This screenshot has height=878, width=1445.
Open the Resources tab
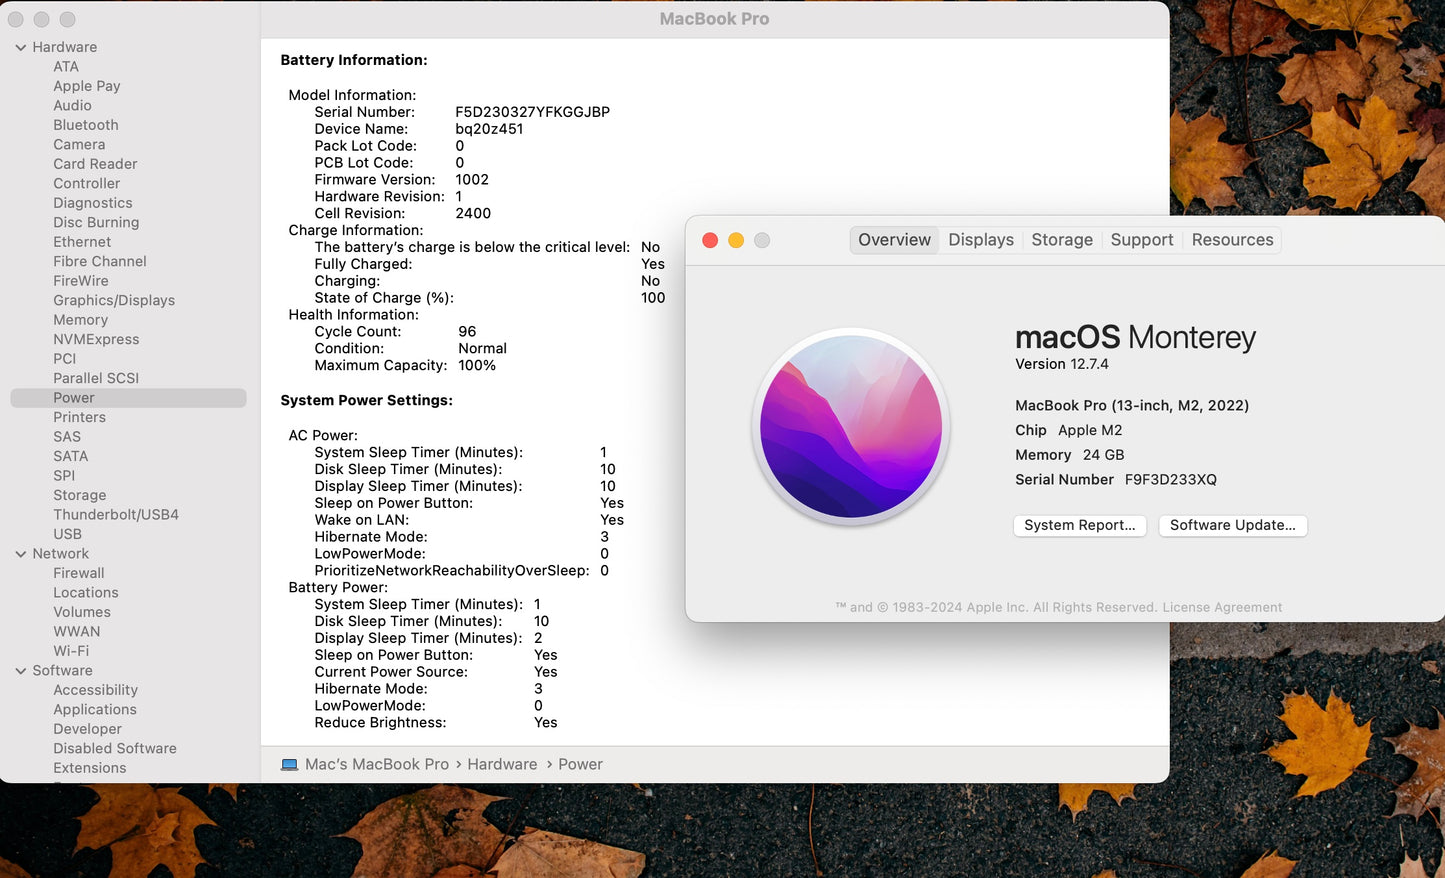tap(1232, 240)
